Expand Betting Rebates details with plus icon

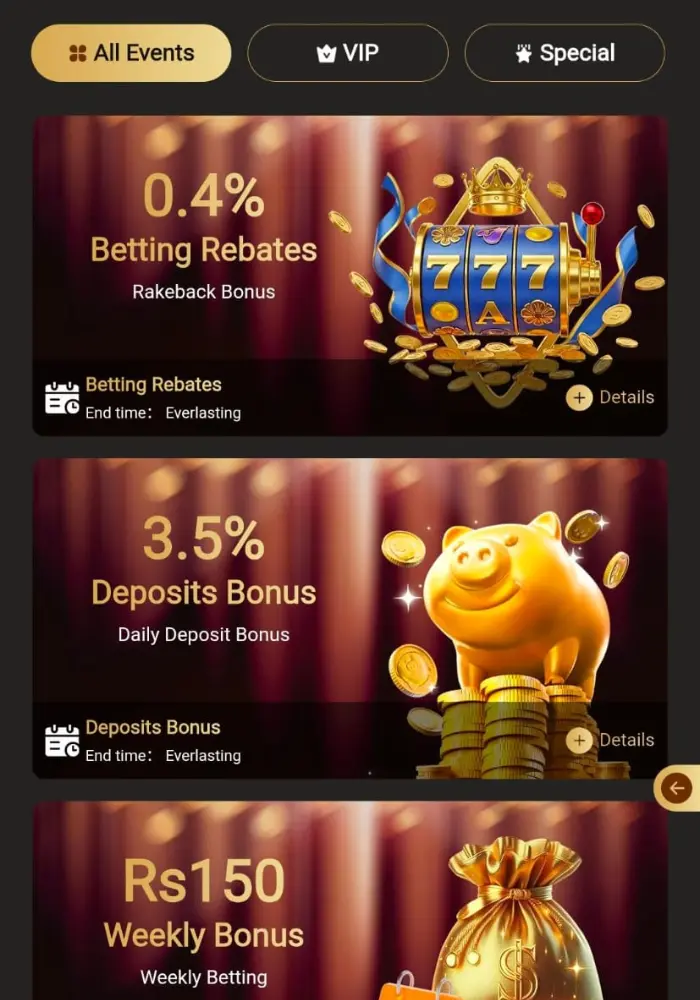(x=579, y=398)
